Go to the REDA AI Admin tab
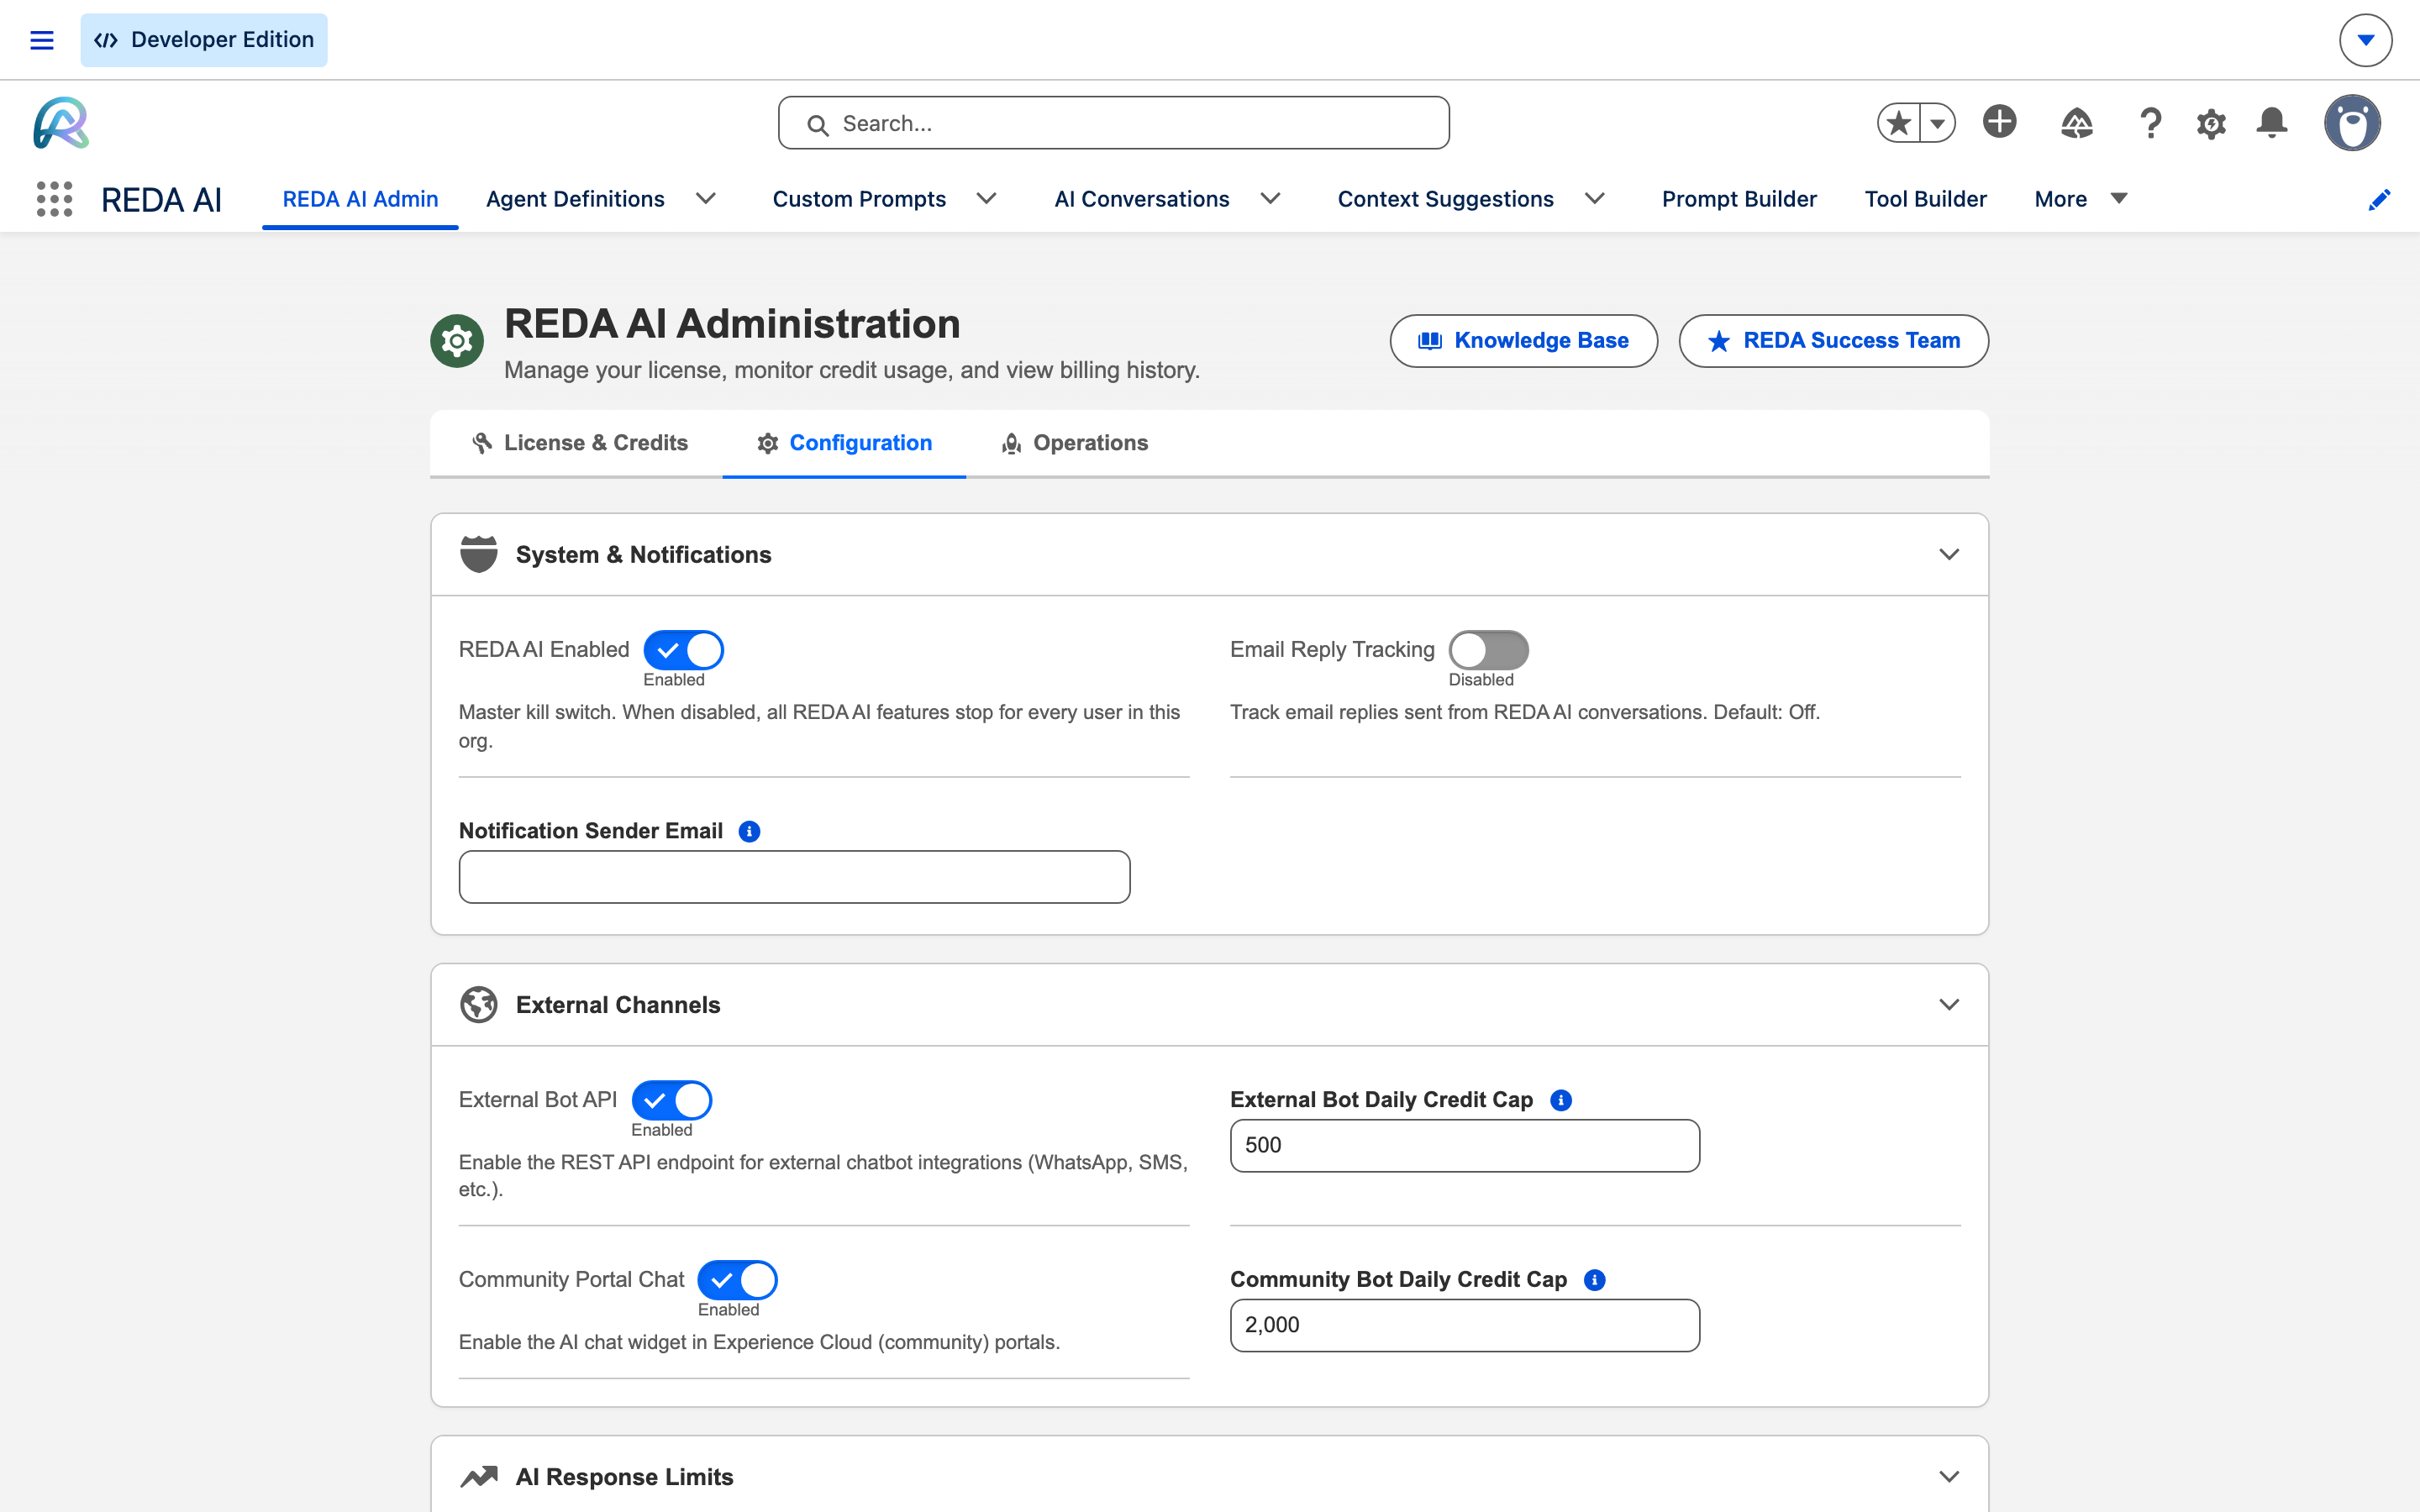The height and width of the screenshot is (1512, 2420). click(x=360, y=199)
